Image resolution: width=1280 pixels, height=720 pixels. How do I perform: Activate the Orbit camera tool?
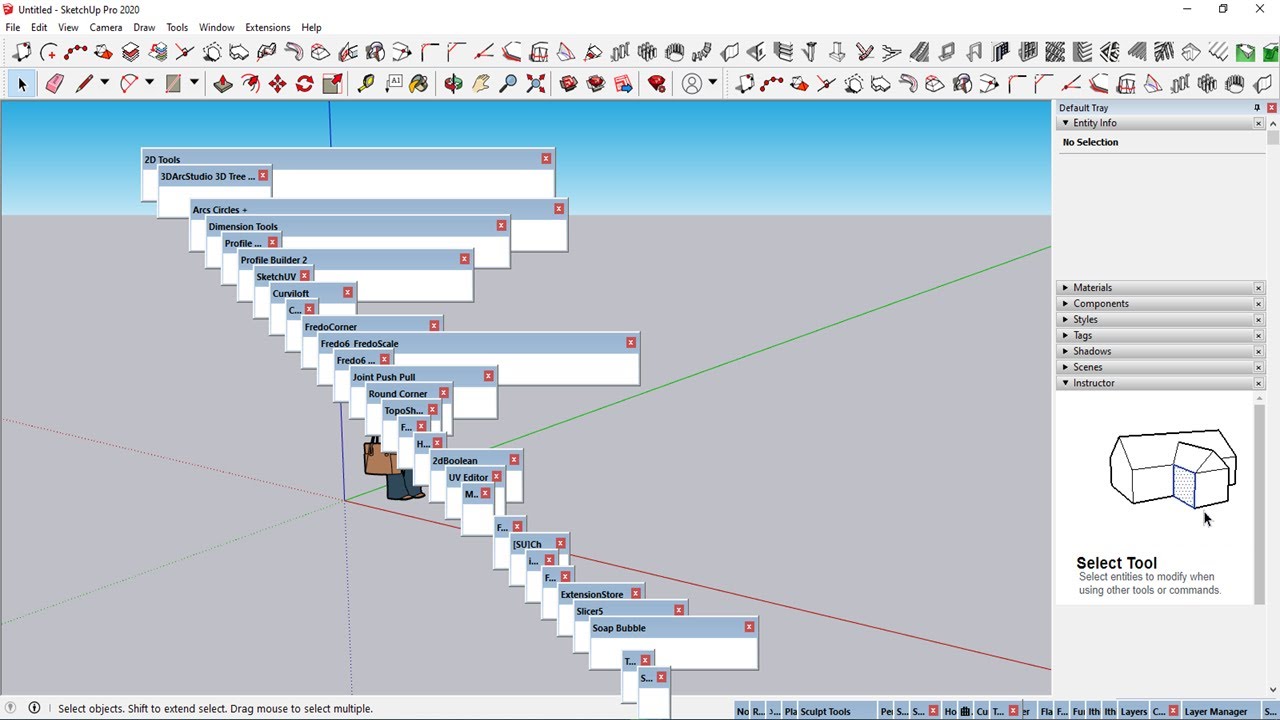(x=453, y=84)
